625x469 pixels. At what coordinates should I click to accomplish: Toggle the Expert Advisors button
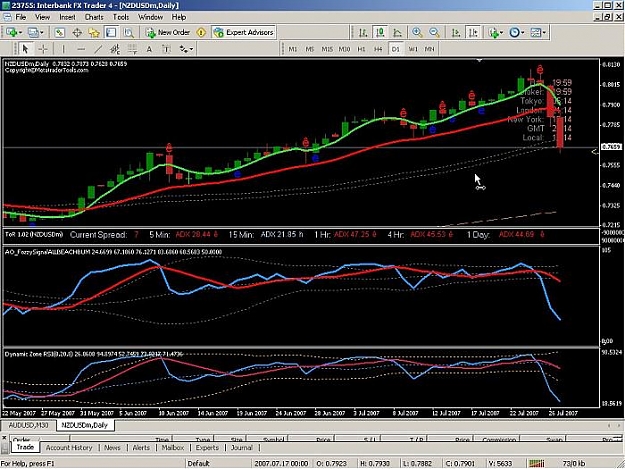(244, 33)
